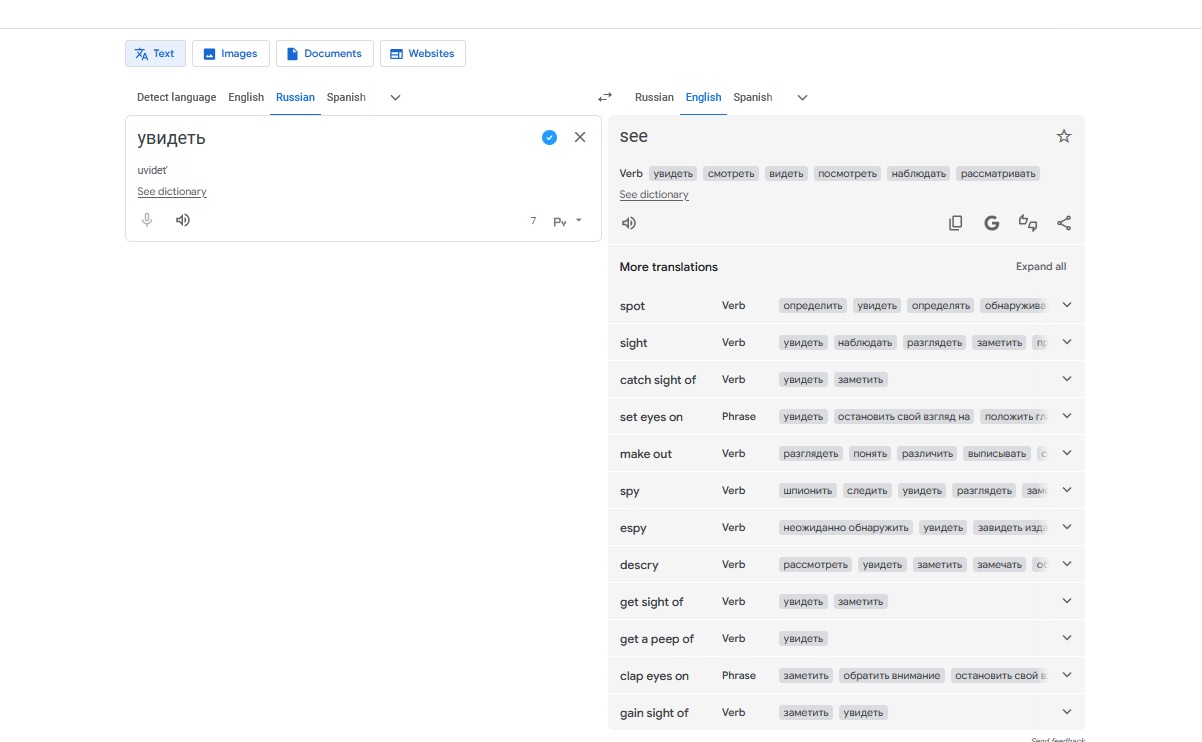1202x742 pixels.
Task: Expand the 'make out' row
Action: coord(1067,453)
